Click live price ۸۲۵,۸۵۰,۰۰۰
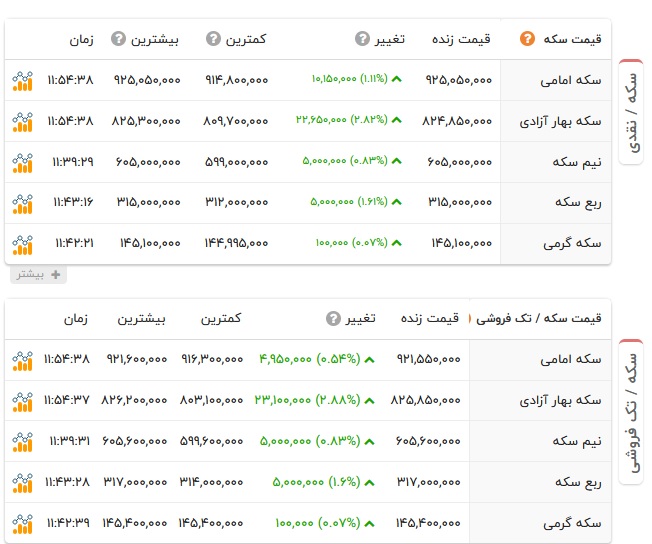The height and width of the screenshot is (544, 652). click(425, 400)
